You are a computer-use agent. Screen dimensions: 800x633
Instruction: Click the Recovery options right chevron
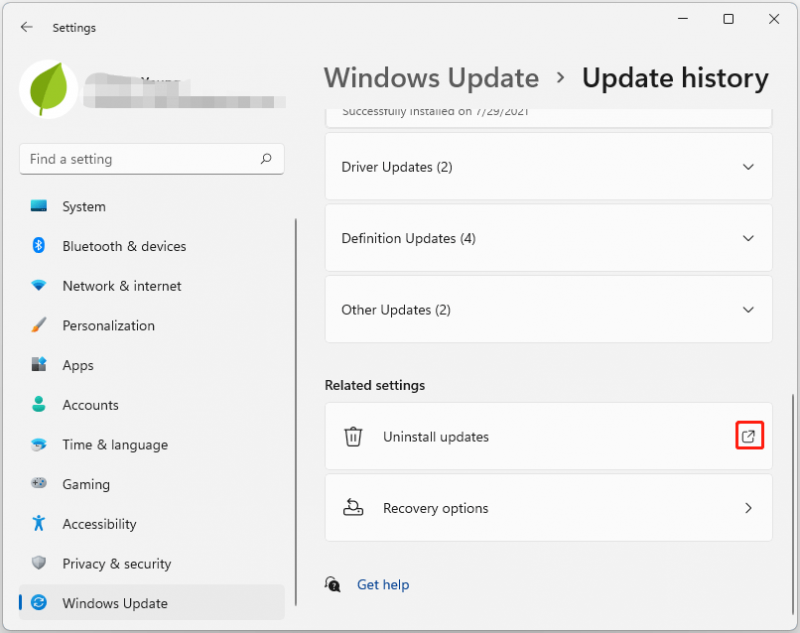[748, 508]
